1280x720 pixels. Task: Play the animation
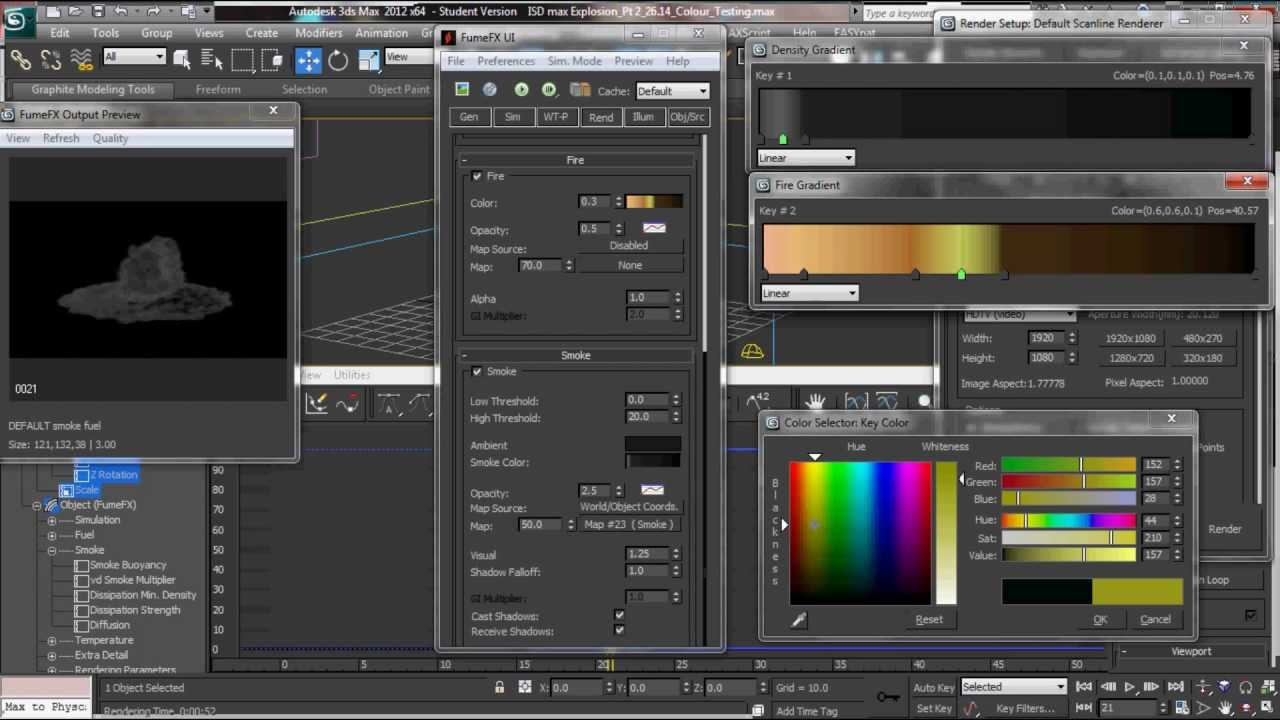coord(1130,687)
